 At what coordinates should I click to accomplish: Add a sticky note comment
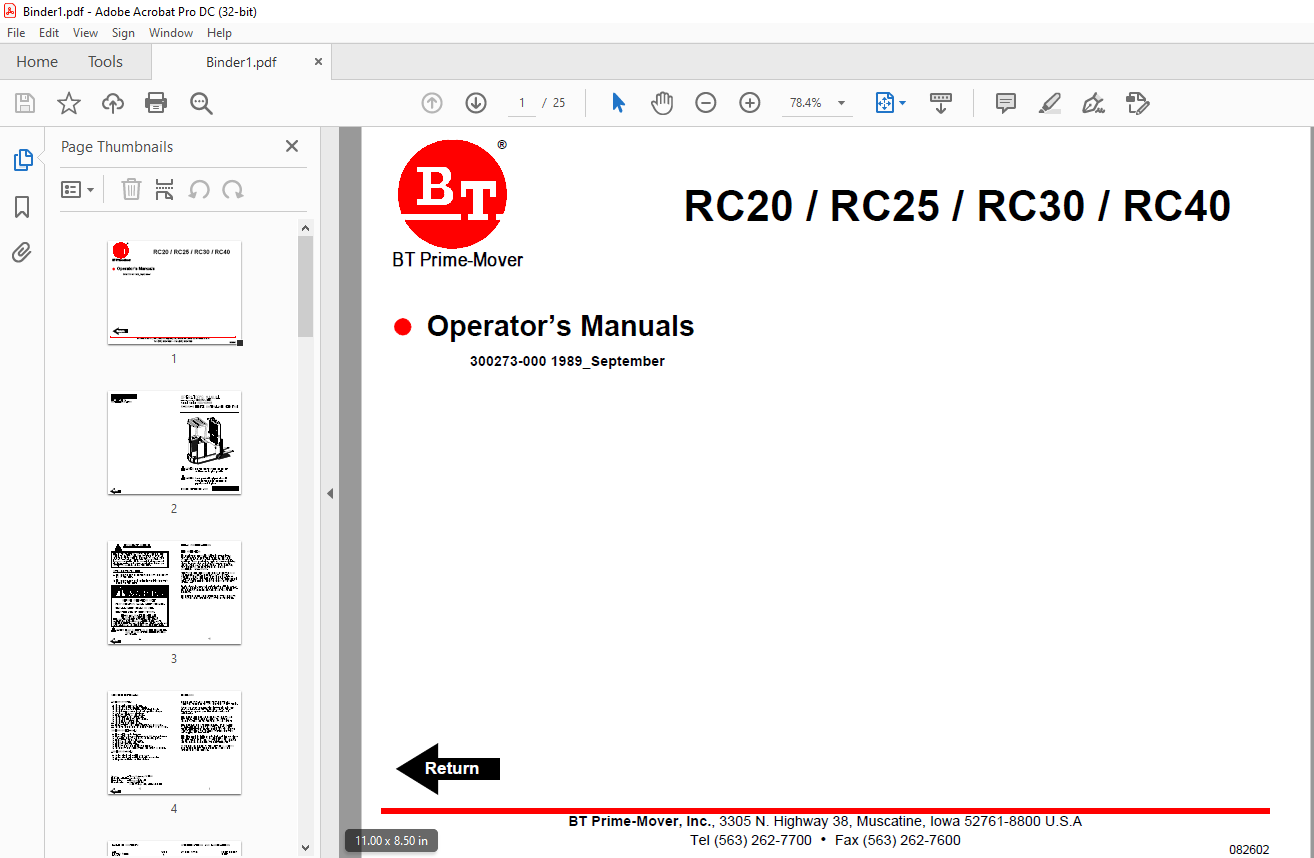coord(1006,103)
